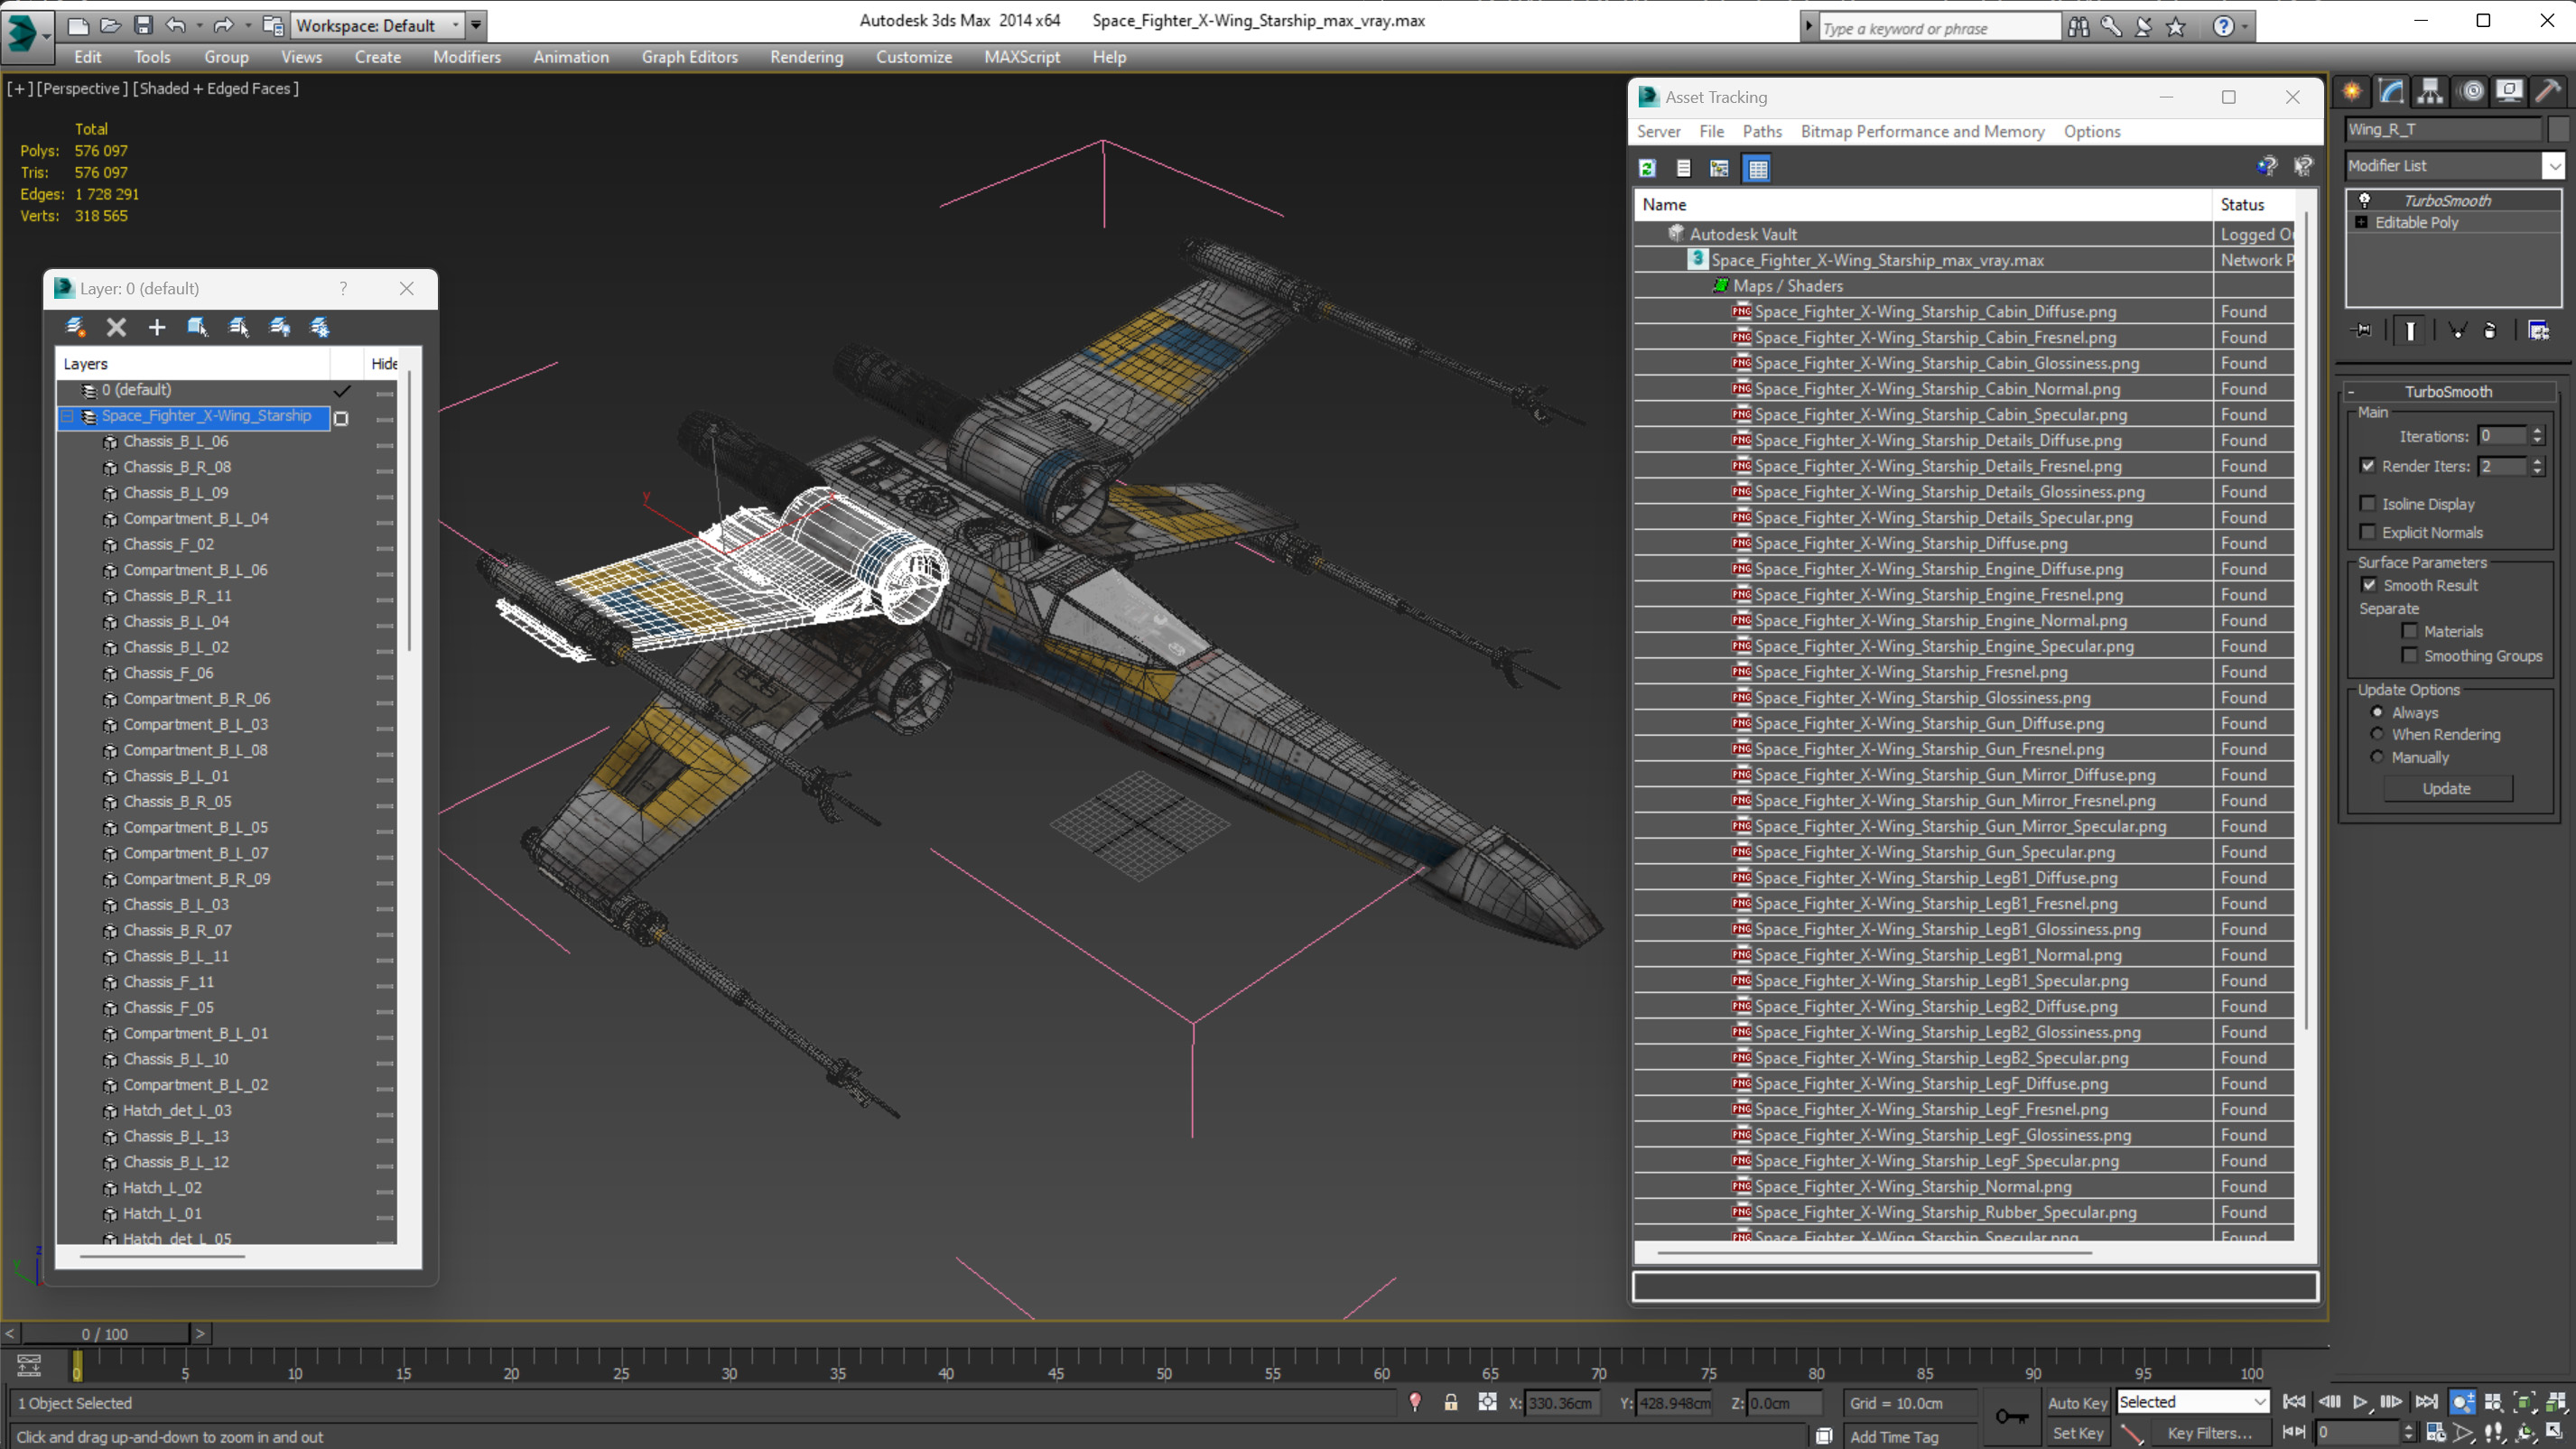Open Configure Modifier Sets icon
This screenshot has width=2576, height=1449.
pos(2538,330)
